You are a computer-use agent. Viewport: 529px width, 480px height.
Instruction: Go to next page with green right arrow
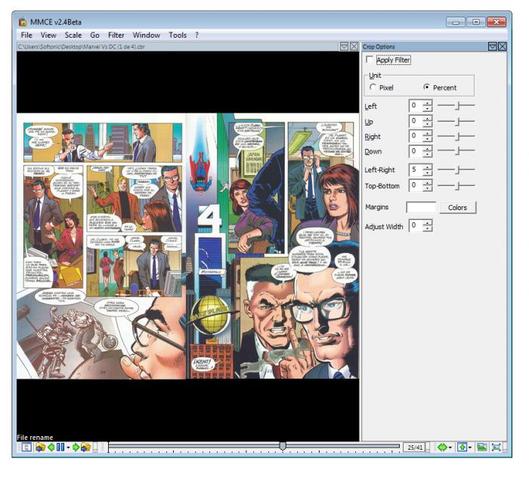[x=76, y=447]
